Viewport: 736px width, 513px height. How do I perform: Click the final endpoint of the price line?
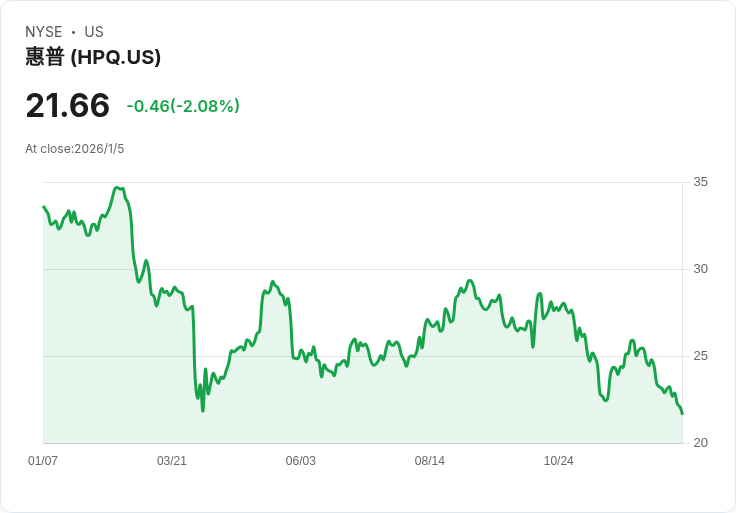682,413
